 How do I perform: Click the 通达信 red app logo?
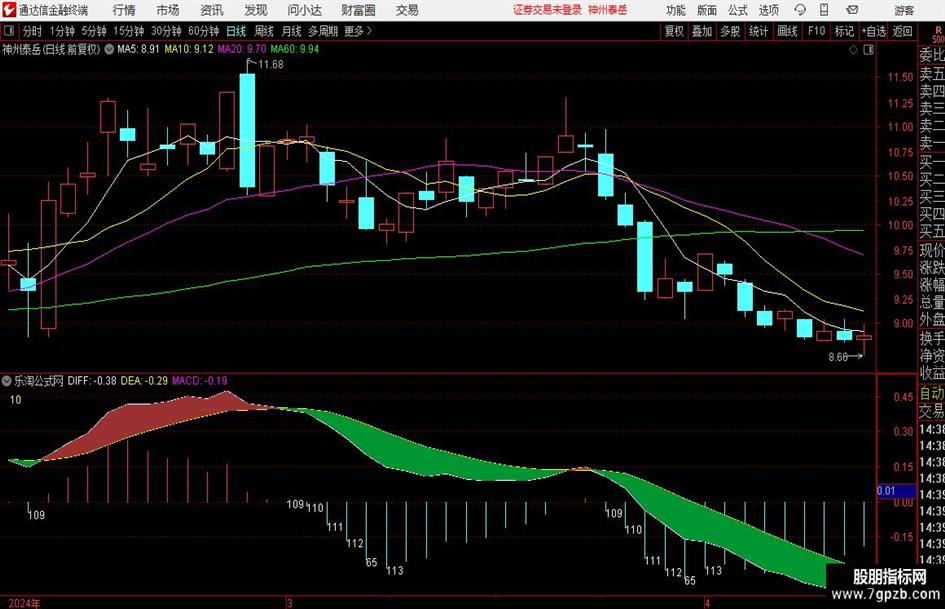point(9,10)
